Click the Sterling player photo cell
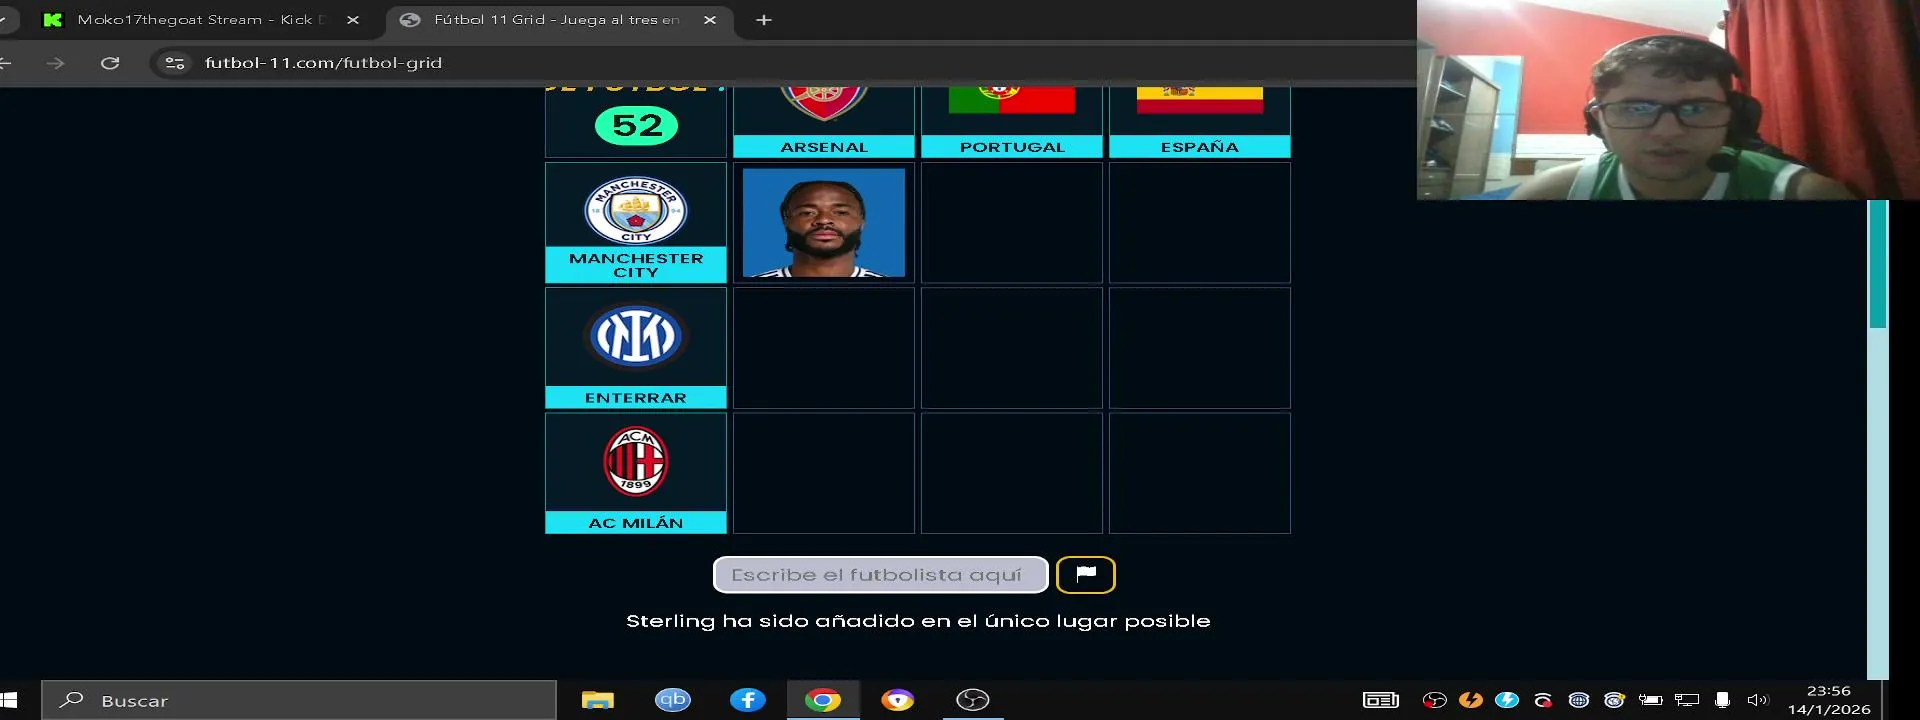 pos(824,223)
